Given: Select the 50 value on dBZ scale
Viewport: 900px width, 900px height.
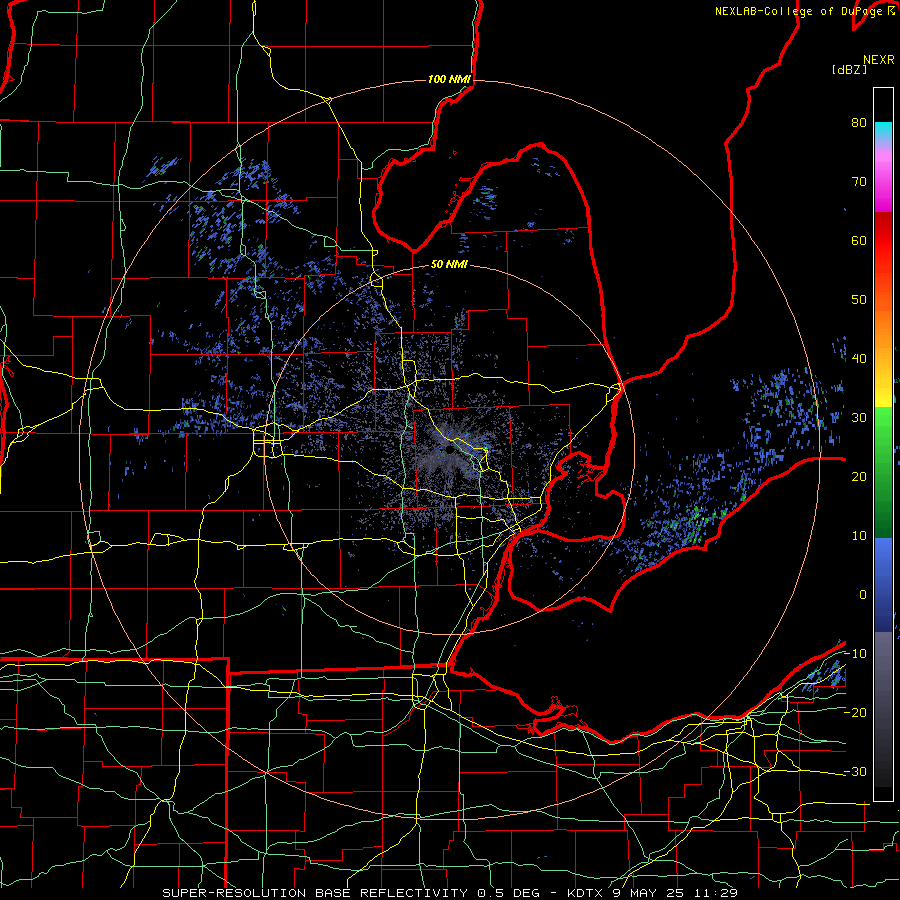Looking at the screenshot, I should click(859, 300).
